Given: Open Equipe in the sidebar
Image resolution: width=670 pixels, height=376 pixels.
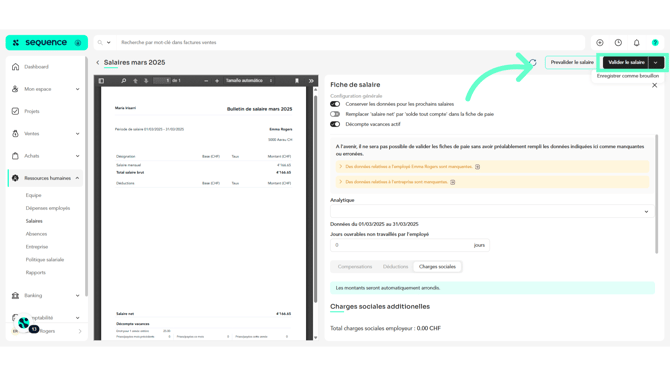Looking at the screenshot, I should 33,195.
